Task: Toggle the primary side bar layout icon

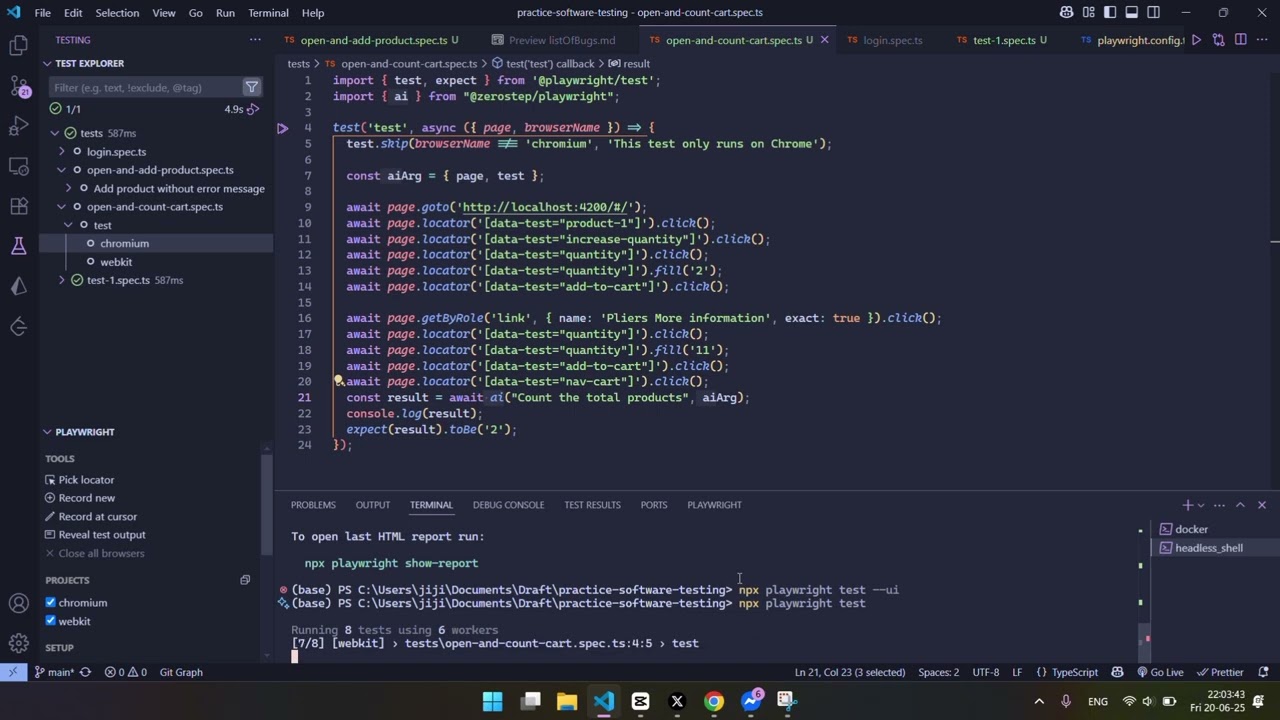Action: 1110,13
